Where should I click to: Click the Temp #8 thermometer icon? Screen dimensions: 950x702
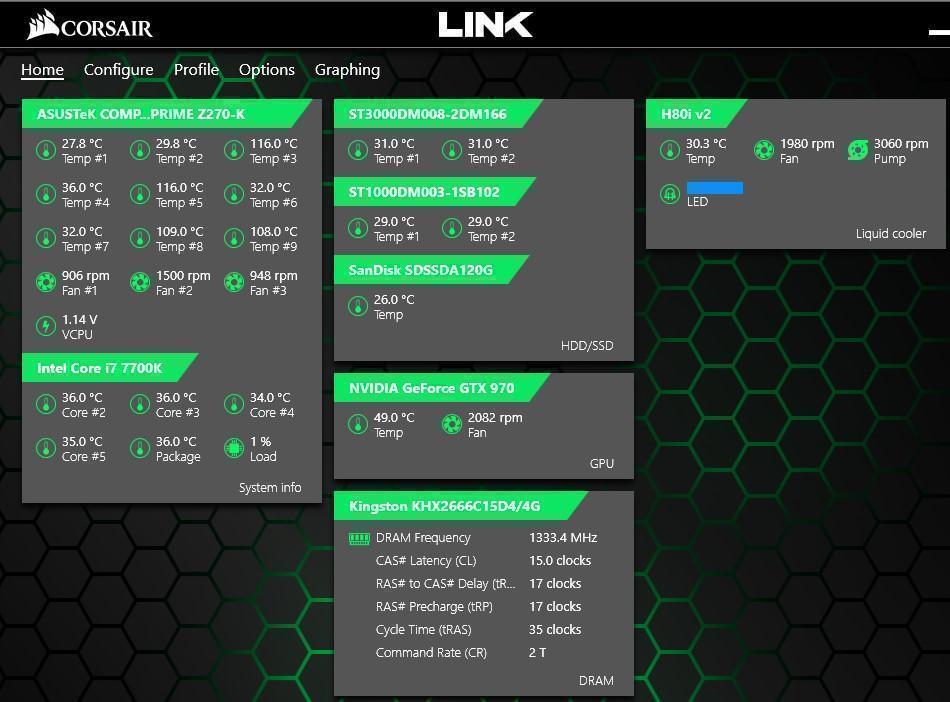coord(140,239)
